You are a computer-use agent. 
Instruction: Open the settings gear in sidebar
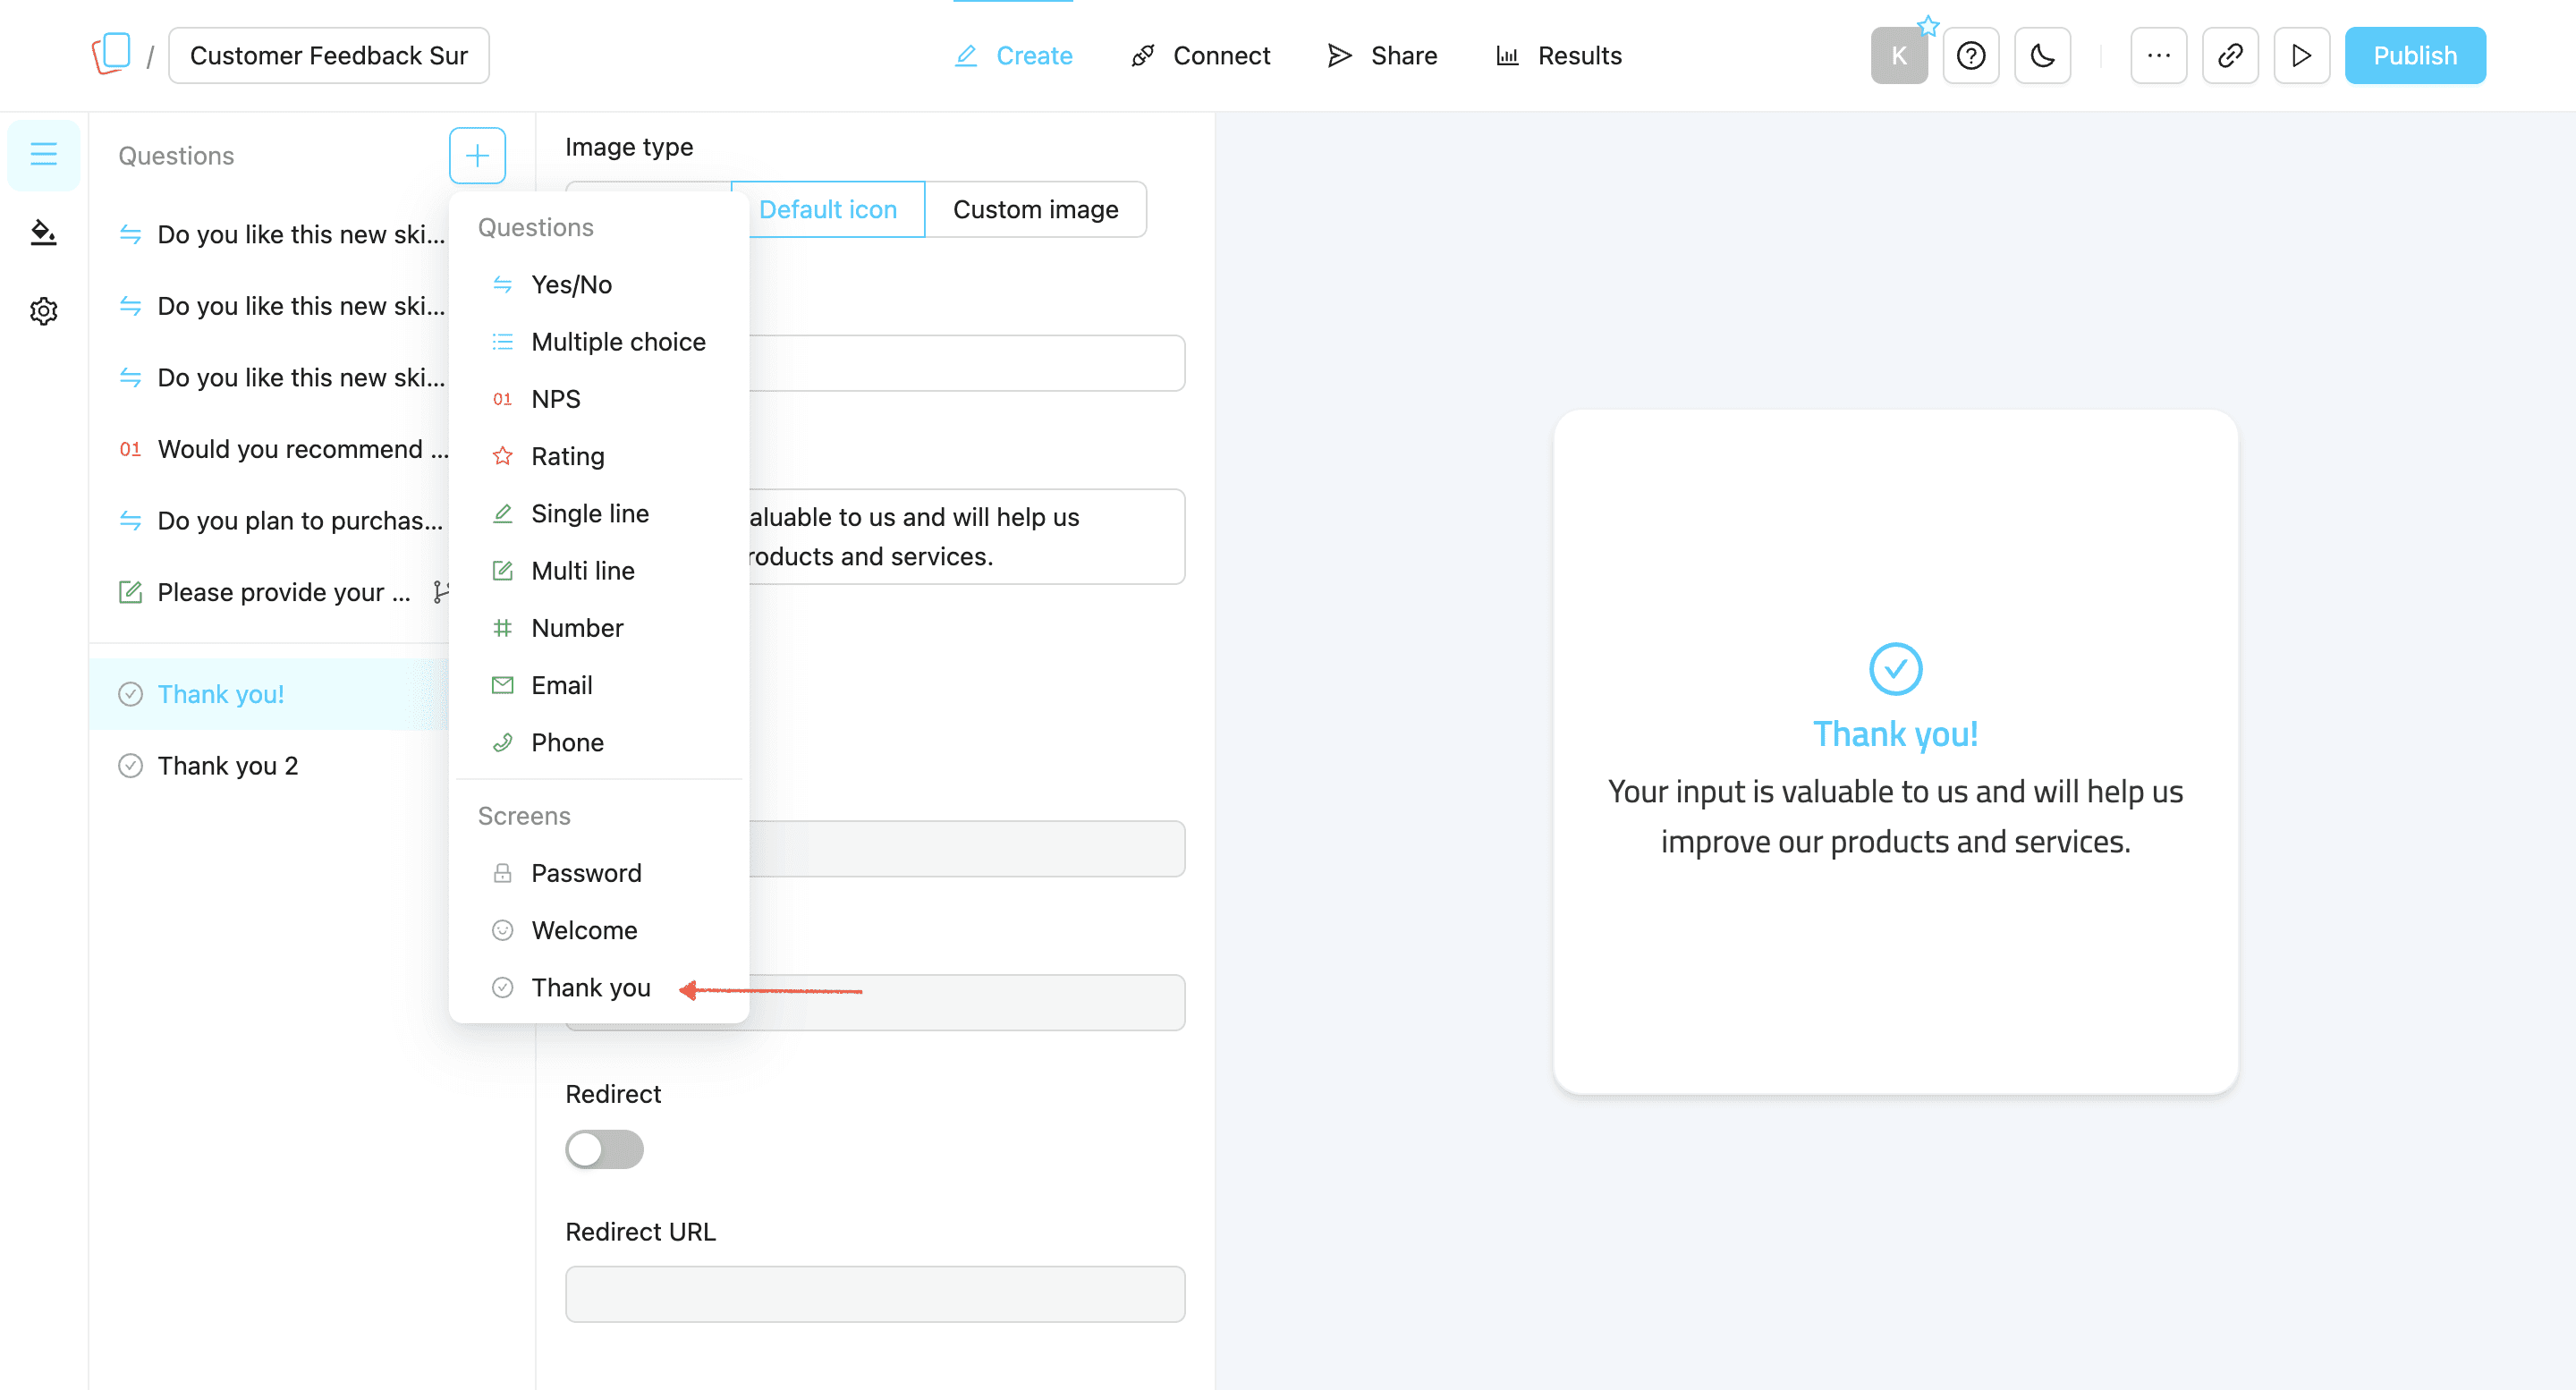pyautogui.click(x=43, y=311)
